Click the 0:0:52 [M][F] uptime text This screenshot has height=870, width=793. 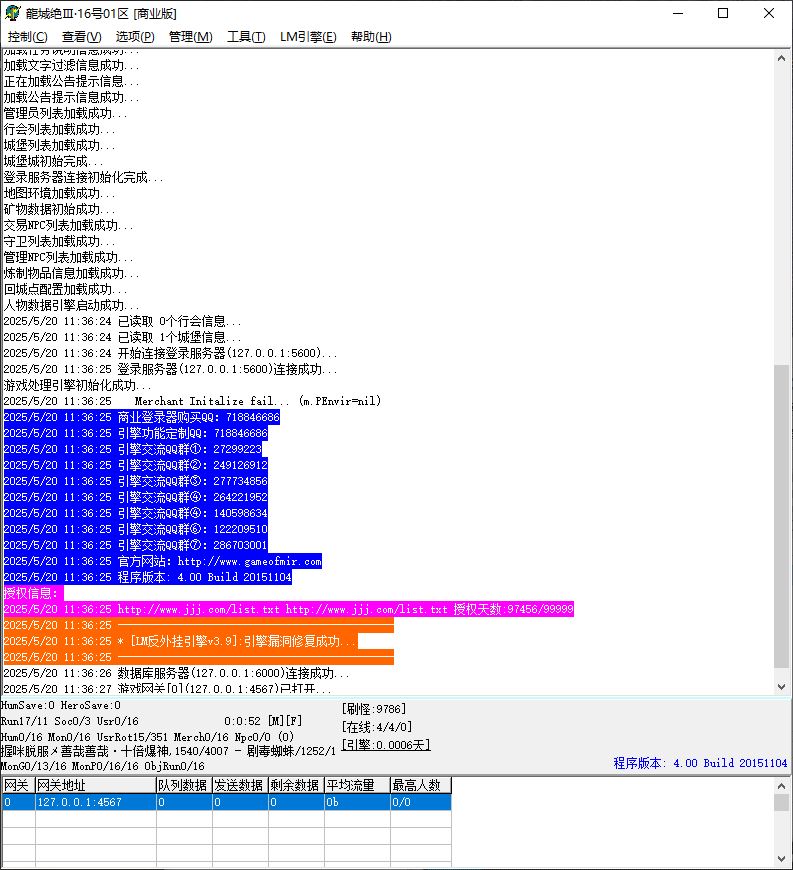pyautogui.click(x=263, y=721)
